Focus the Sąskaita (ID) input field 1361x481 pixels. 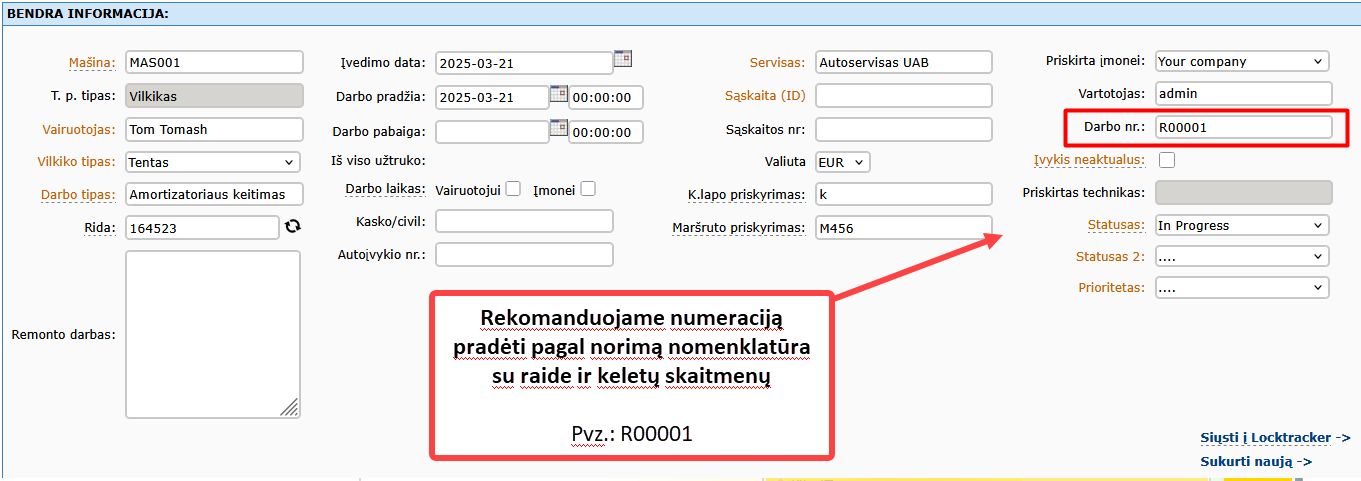click(x=904, y=96)
